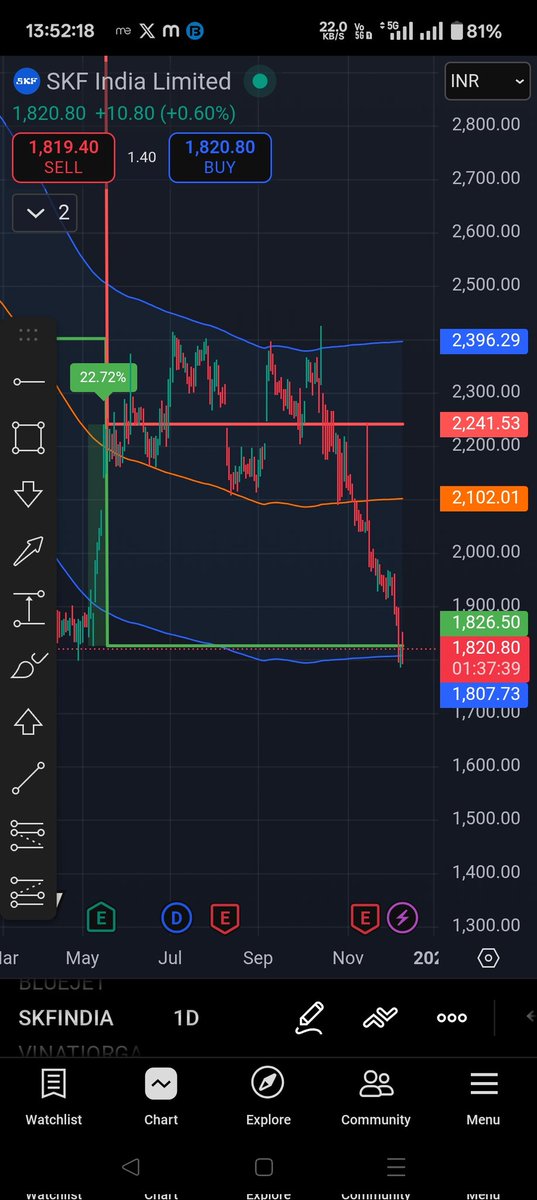Tap the current price 1,820.80 countdown label

tap(482, 658)
